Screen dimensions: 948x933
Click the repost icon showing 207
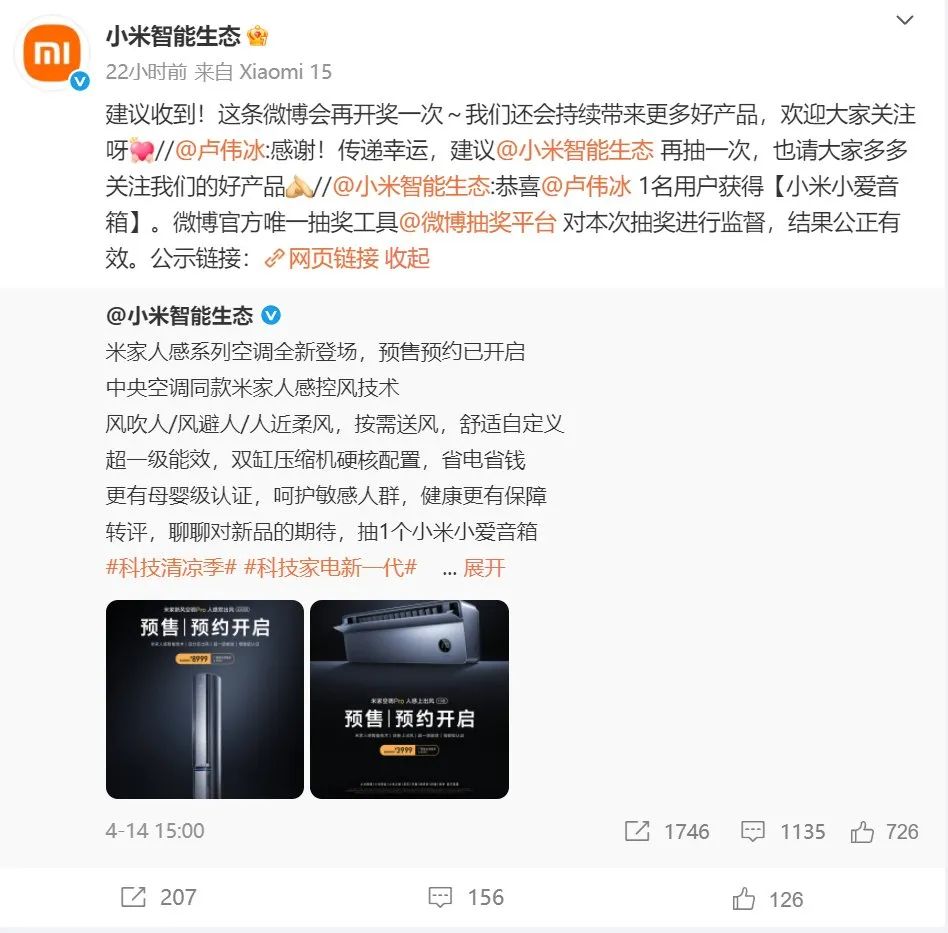coord(134,897)
